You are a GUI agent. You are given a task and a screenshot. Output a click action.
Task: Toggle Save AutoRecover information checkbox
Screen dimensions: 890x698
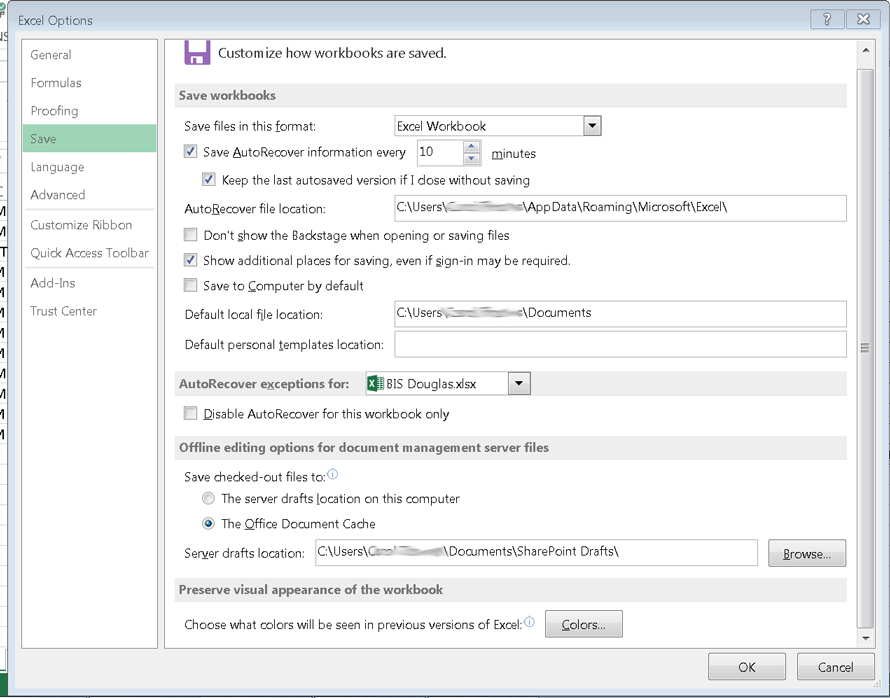pyautogui.click(x=191, y=152)
